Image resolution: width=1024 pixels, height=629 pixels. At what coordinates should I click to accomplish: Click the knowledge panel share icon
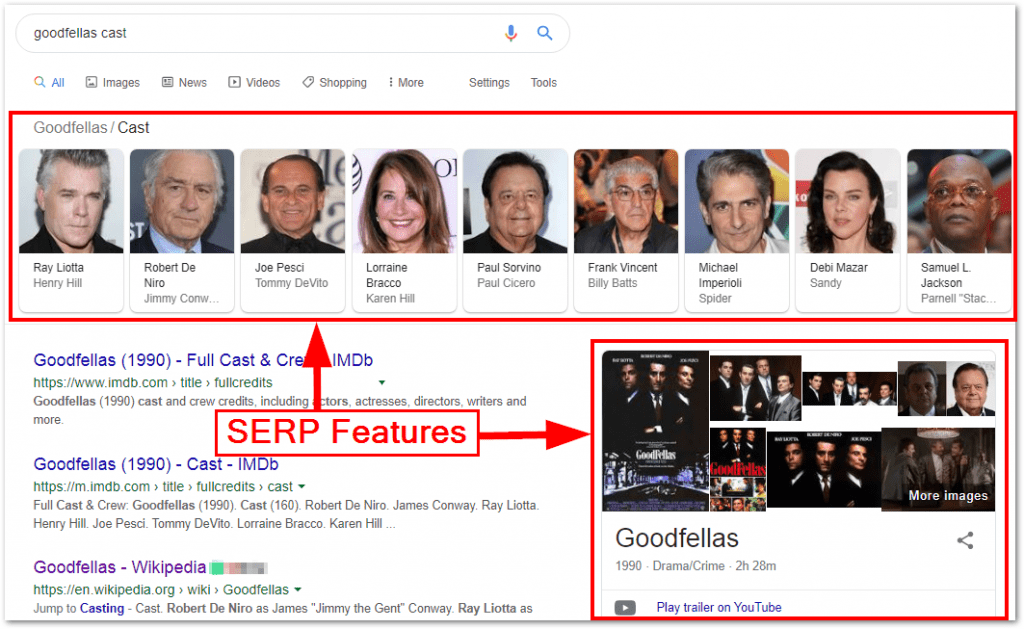[965, 540]
